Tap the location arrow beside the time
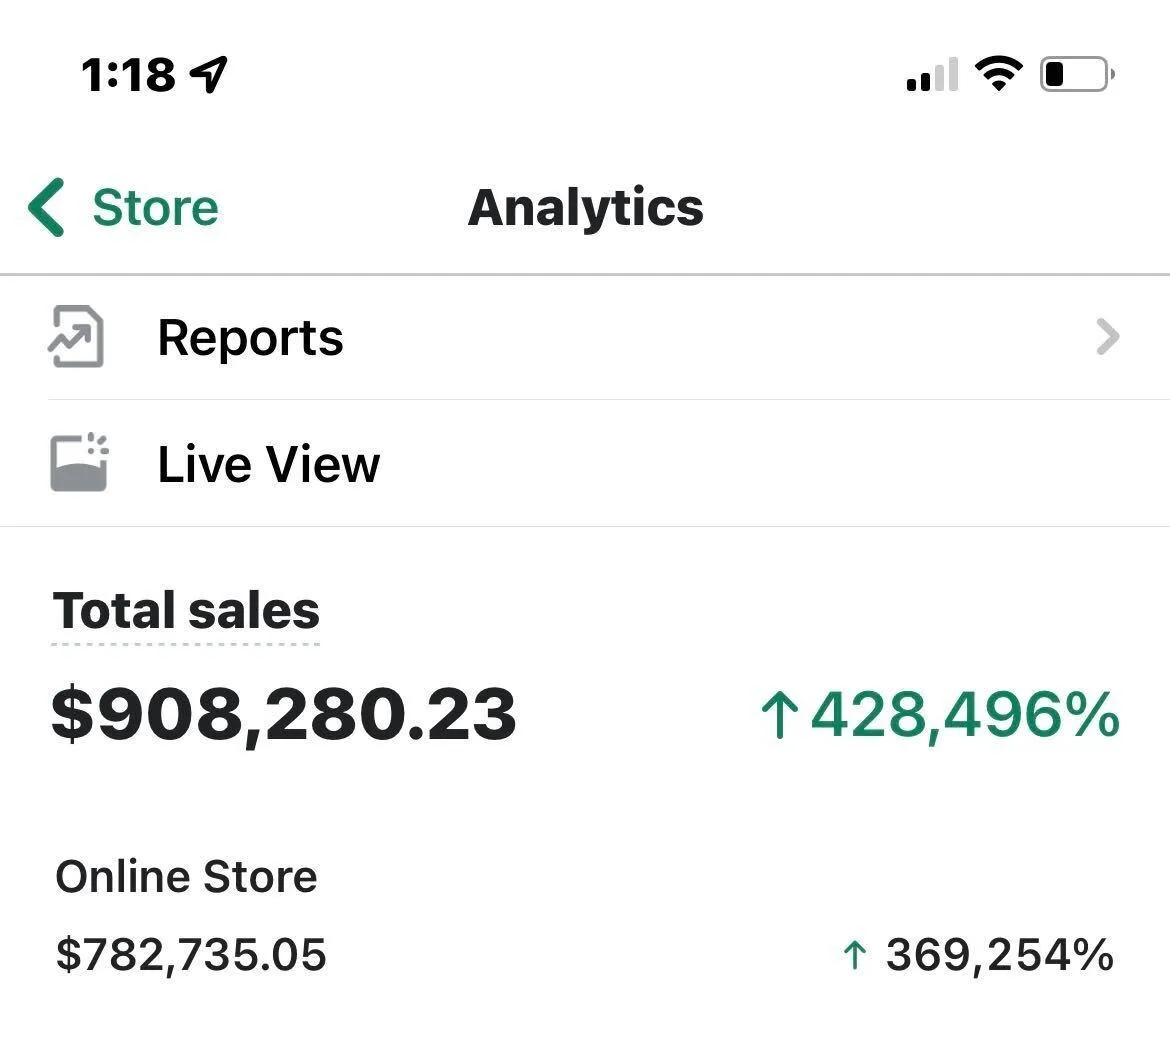1170x1042 pixels. tap(209, 74)
